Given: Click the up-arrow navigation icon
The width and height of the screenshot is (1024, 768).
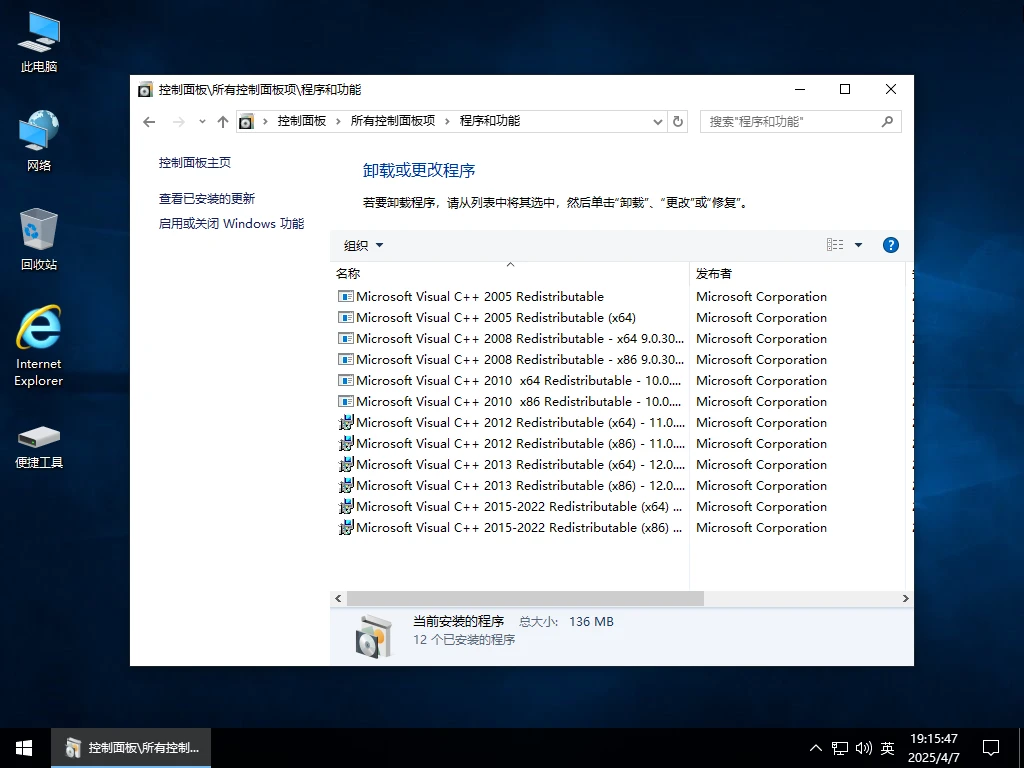Looking at the screenshot, I should click(x=222, y=121).
